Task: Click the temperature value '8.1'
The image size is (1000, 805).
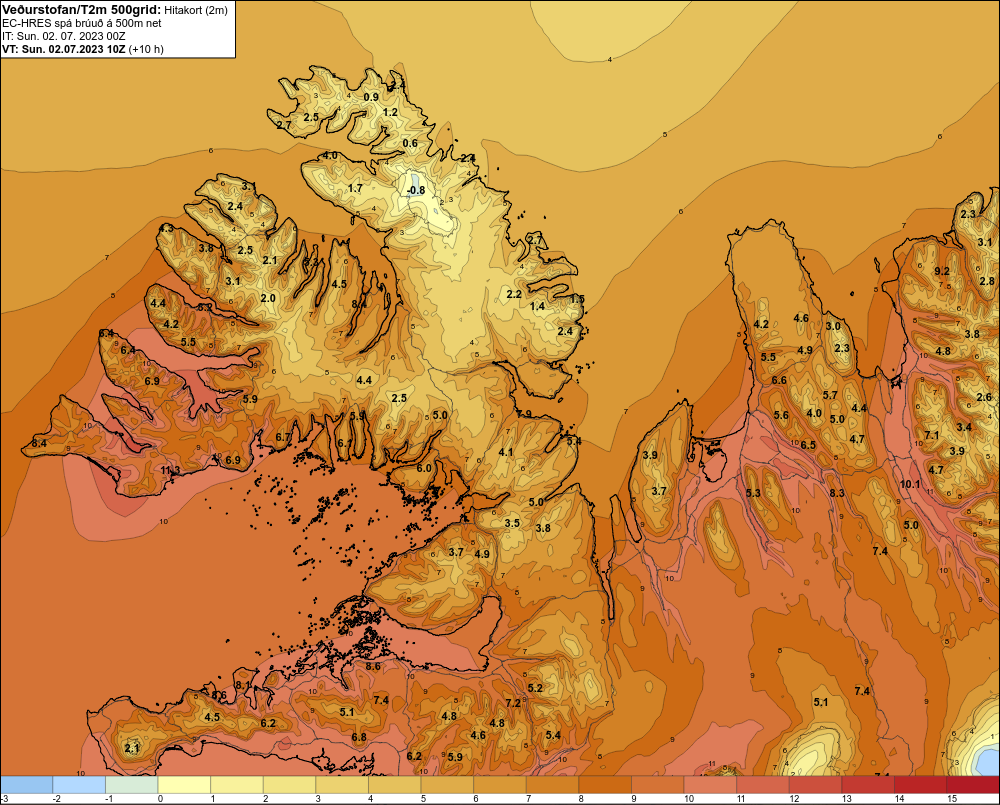Action: coord(243,685)
